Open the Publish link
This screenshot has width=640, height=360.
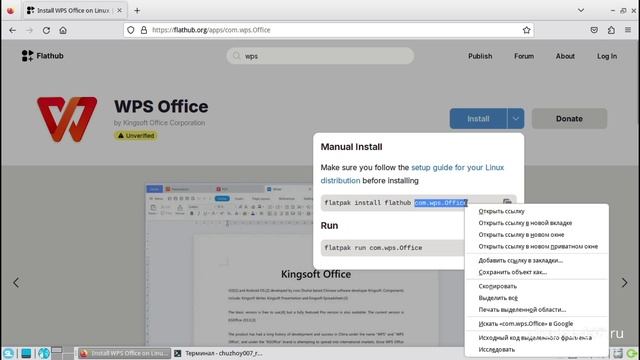tap(480, 56)
